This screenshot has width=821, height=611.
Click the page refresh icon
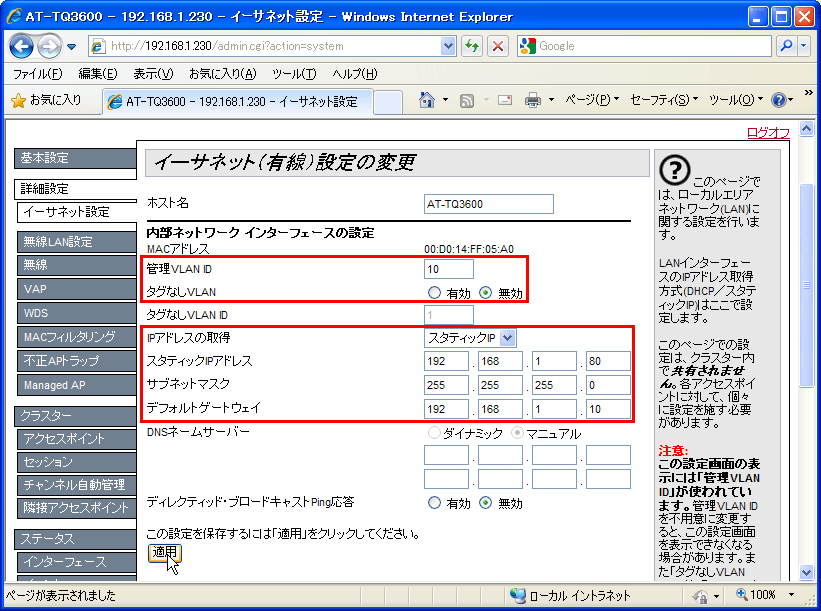[472, 46]
